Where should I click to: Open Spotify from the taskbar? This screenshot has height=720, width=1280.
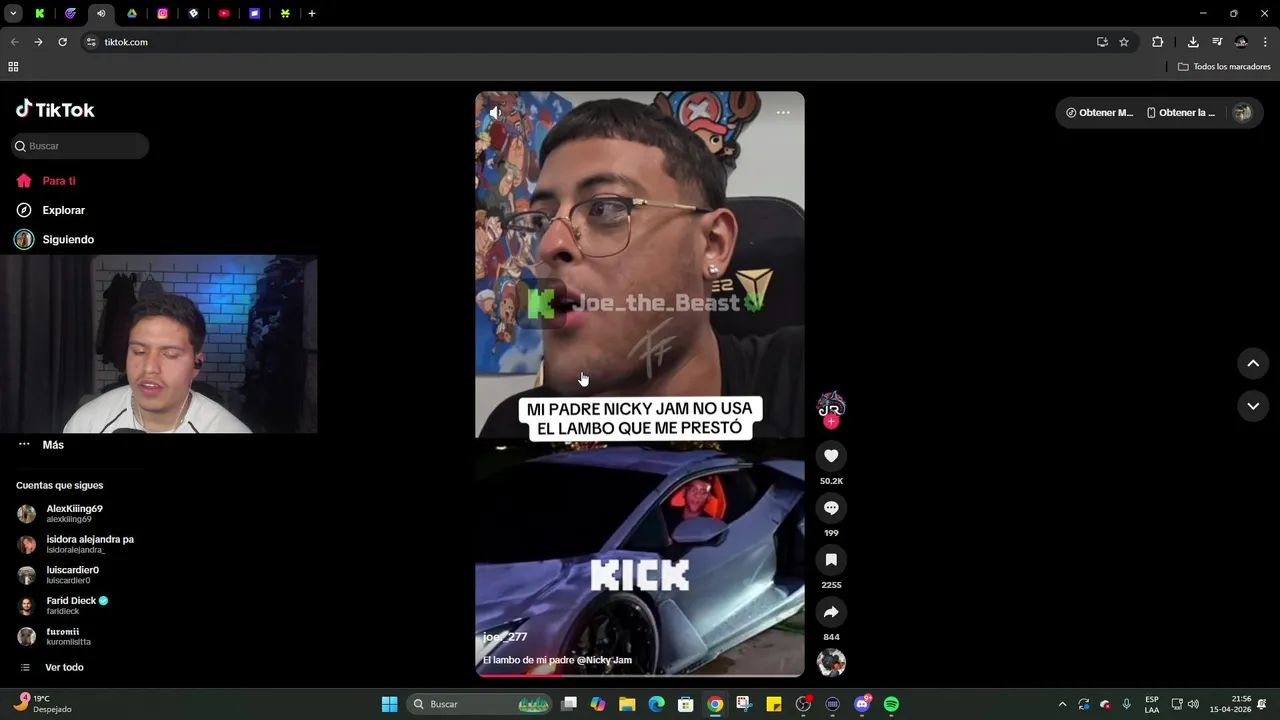[891, 704]
